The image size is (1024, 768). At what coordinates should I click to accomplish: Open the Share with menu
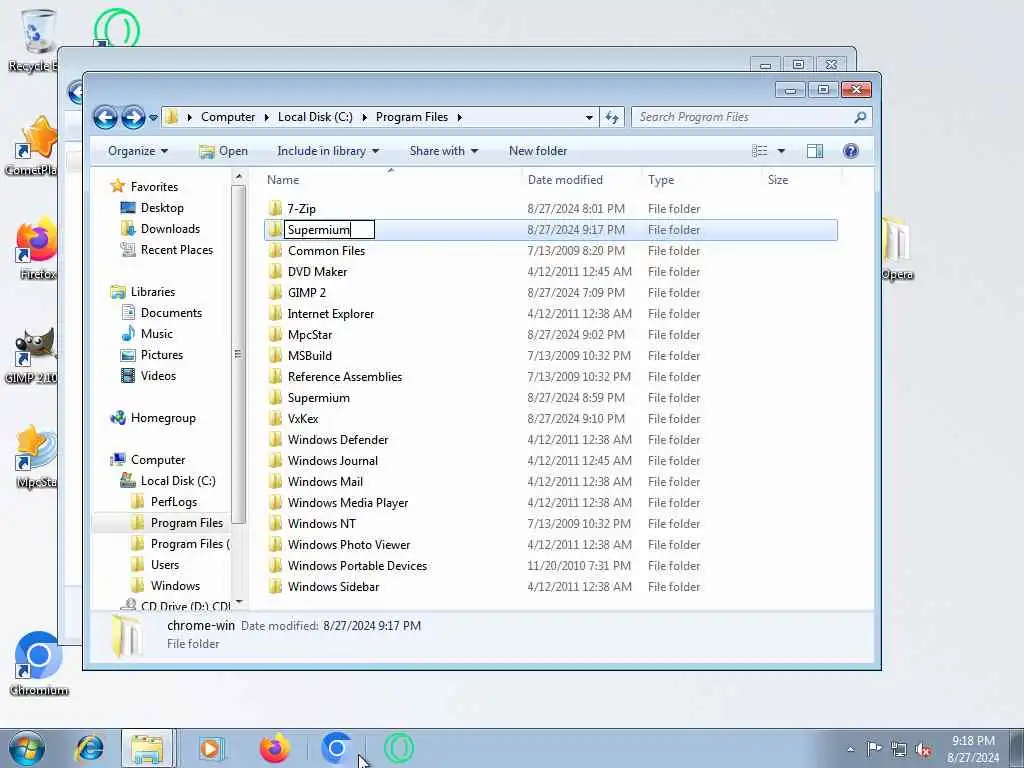coord(443,152)
